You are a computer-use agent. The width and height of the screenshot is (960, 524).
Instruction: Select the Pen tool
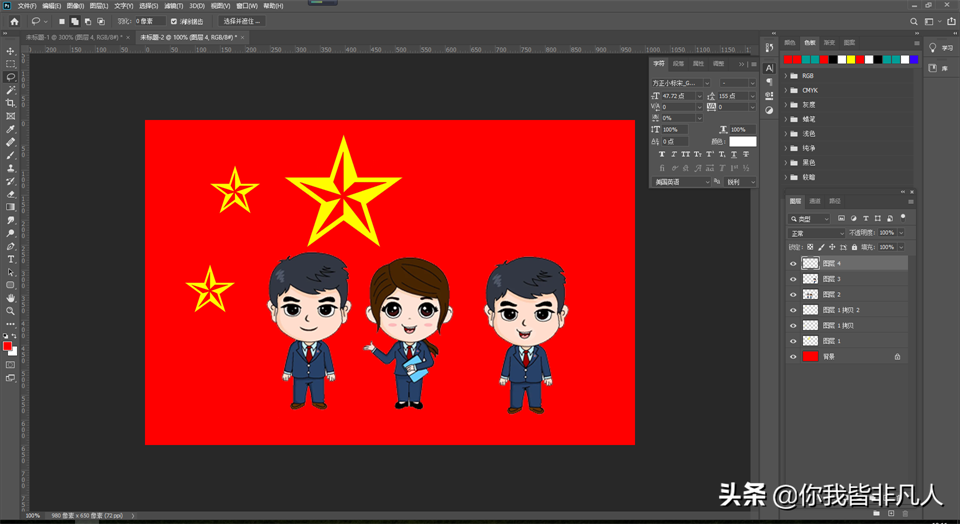pos(10,246)
